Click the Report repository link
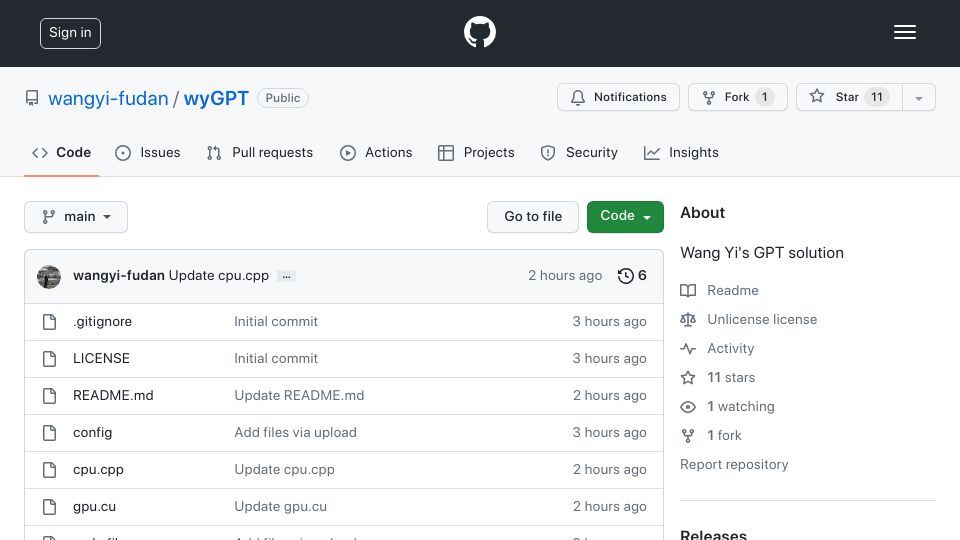 click(734, 465)
